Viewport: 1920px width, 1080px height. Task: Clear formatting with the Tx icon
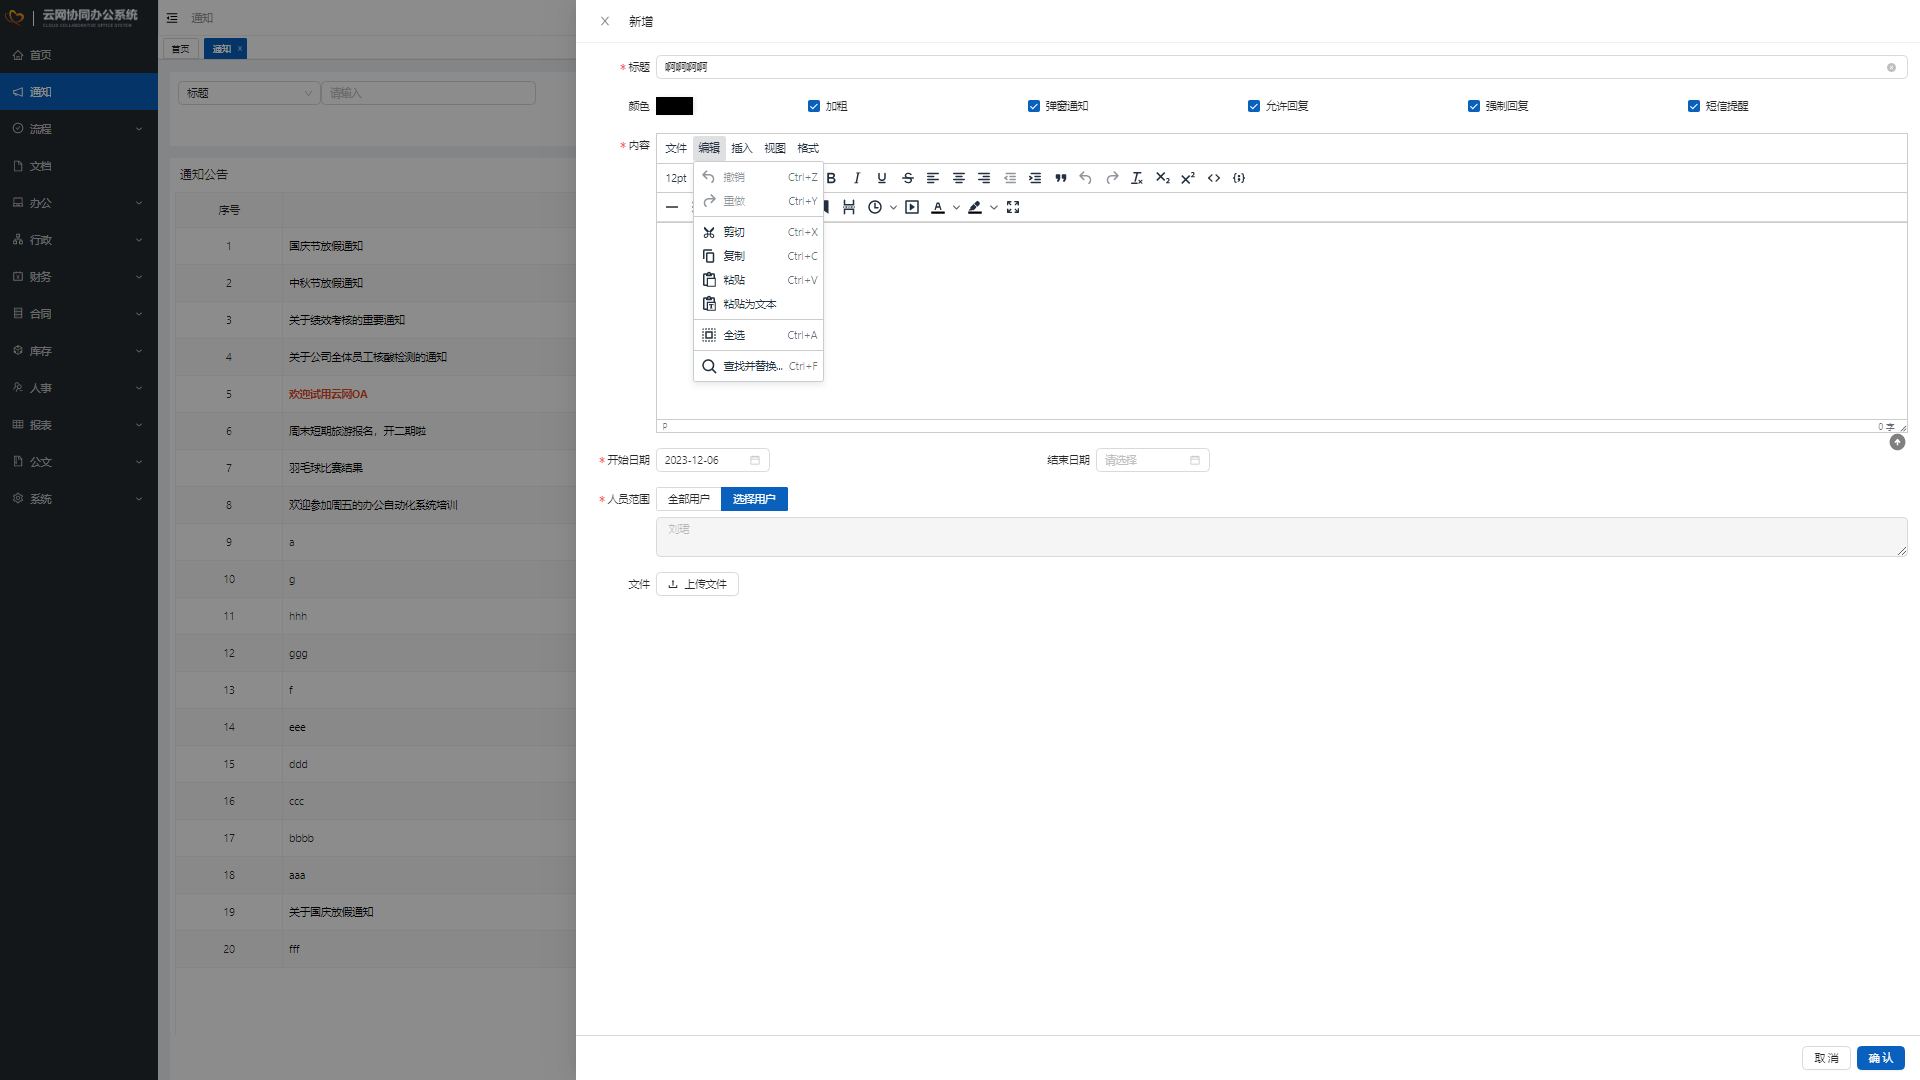pyautogui.click(x=1137, y=178)
